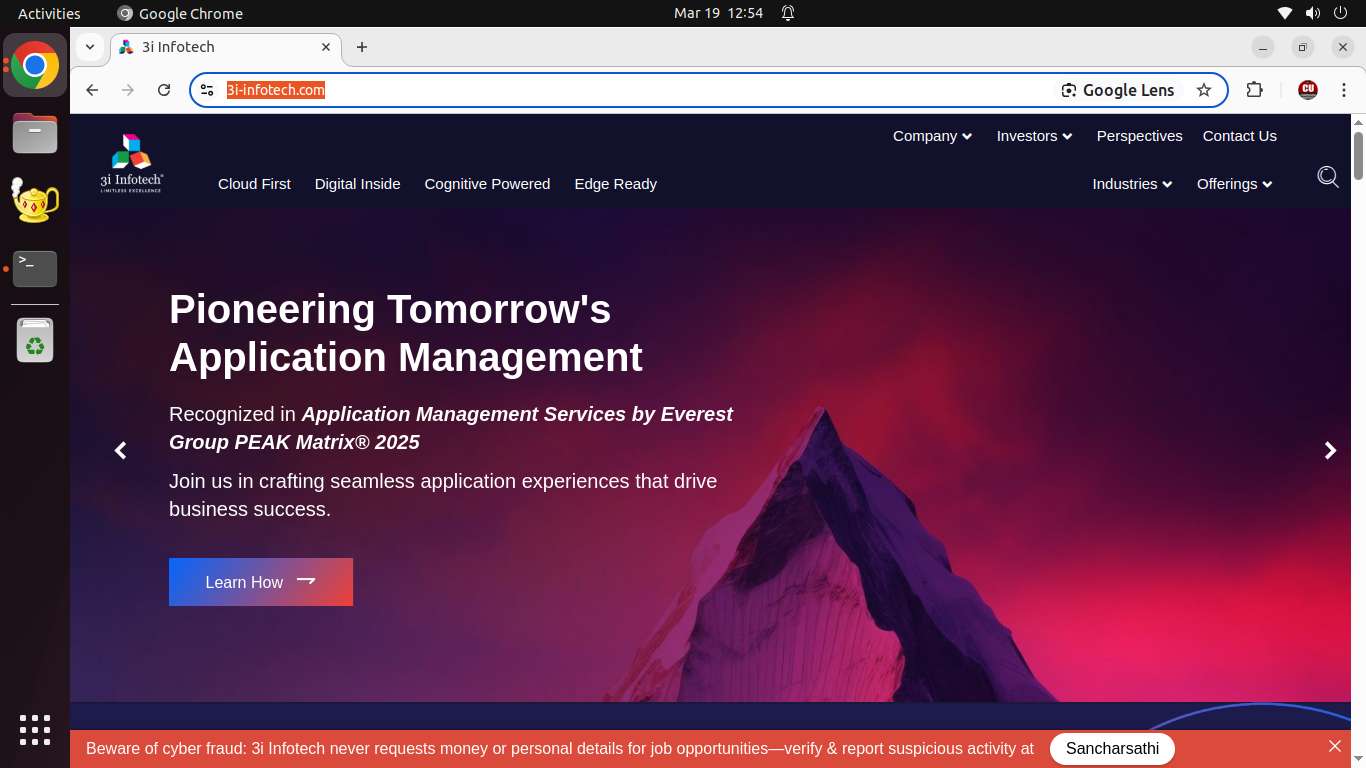Open the volume indicator
The height and width of the screenshot is (768, 1366).
coord(1312,13)
